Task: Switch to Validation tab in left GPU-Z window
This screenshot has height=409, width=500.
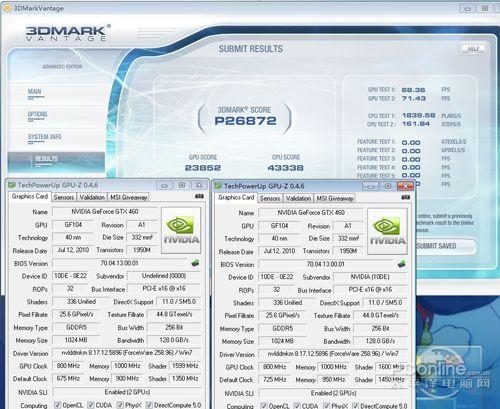Action: coord(92,197)
